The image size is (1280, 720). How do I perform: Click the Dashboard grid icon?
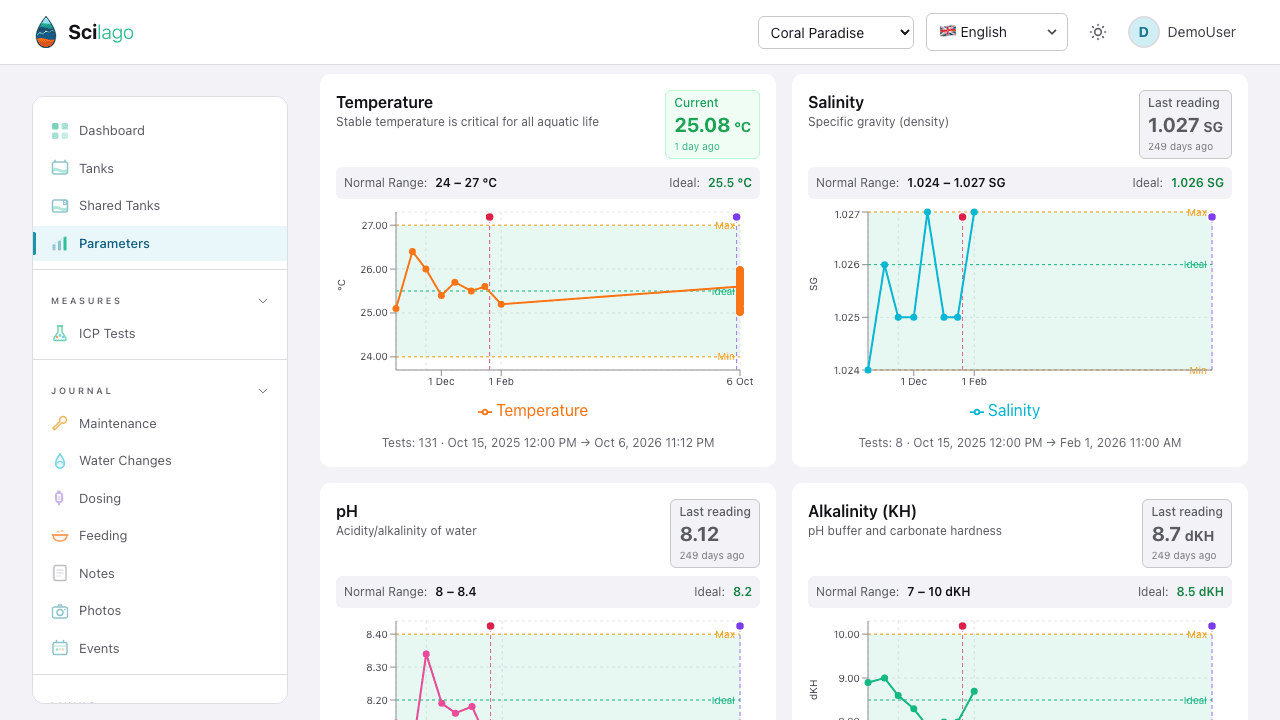click(x=60, y=131)
